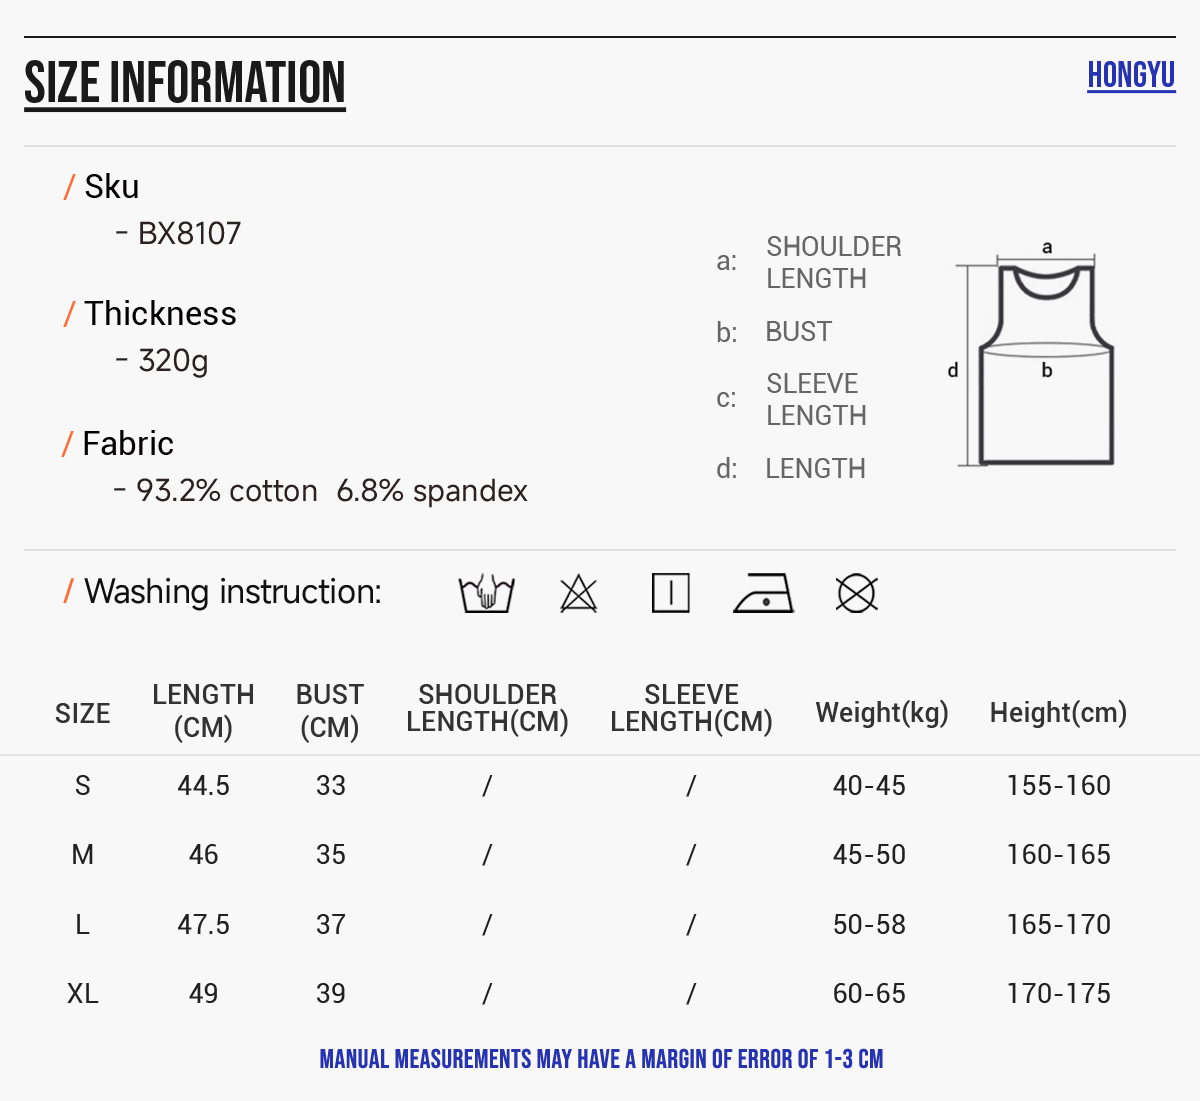Click the Height(cm) column header
This screenshot has width=1200, height=1101.
pyautogui.click(x=1058, y=713)
